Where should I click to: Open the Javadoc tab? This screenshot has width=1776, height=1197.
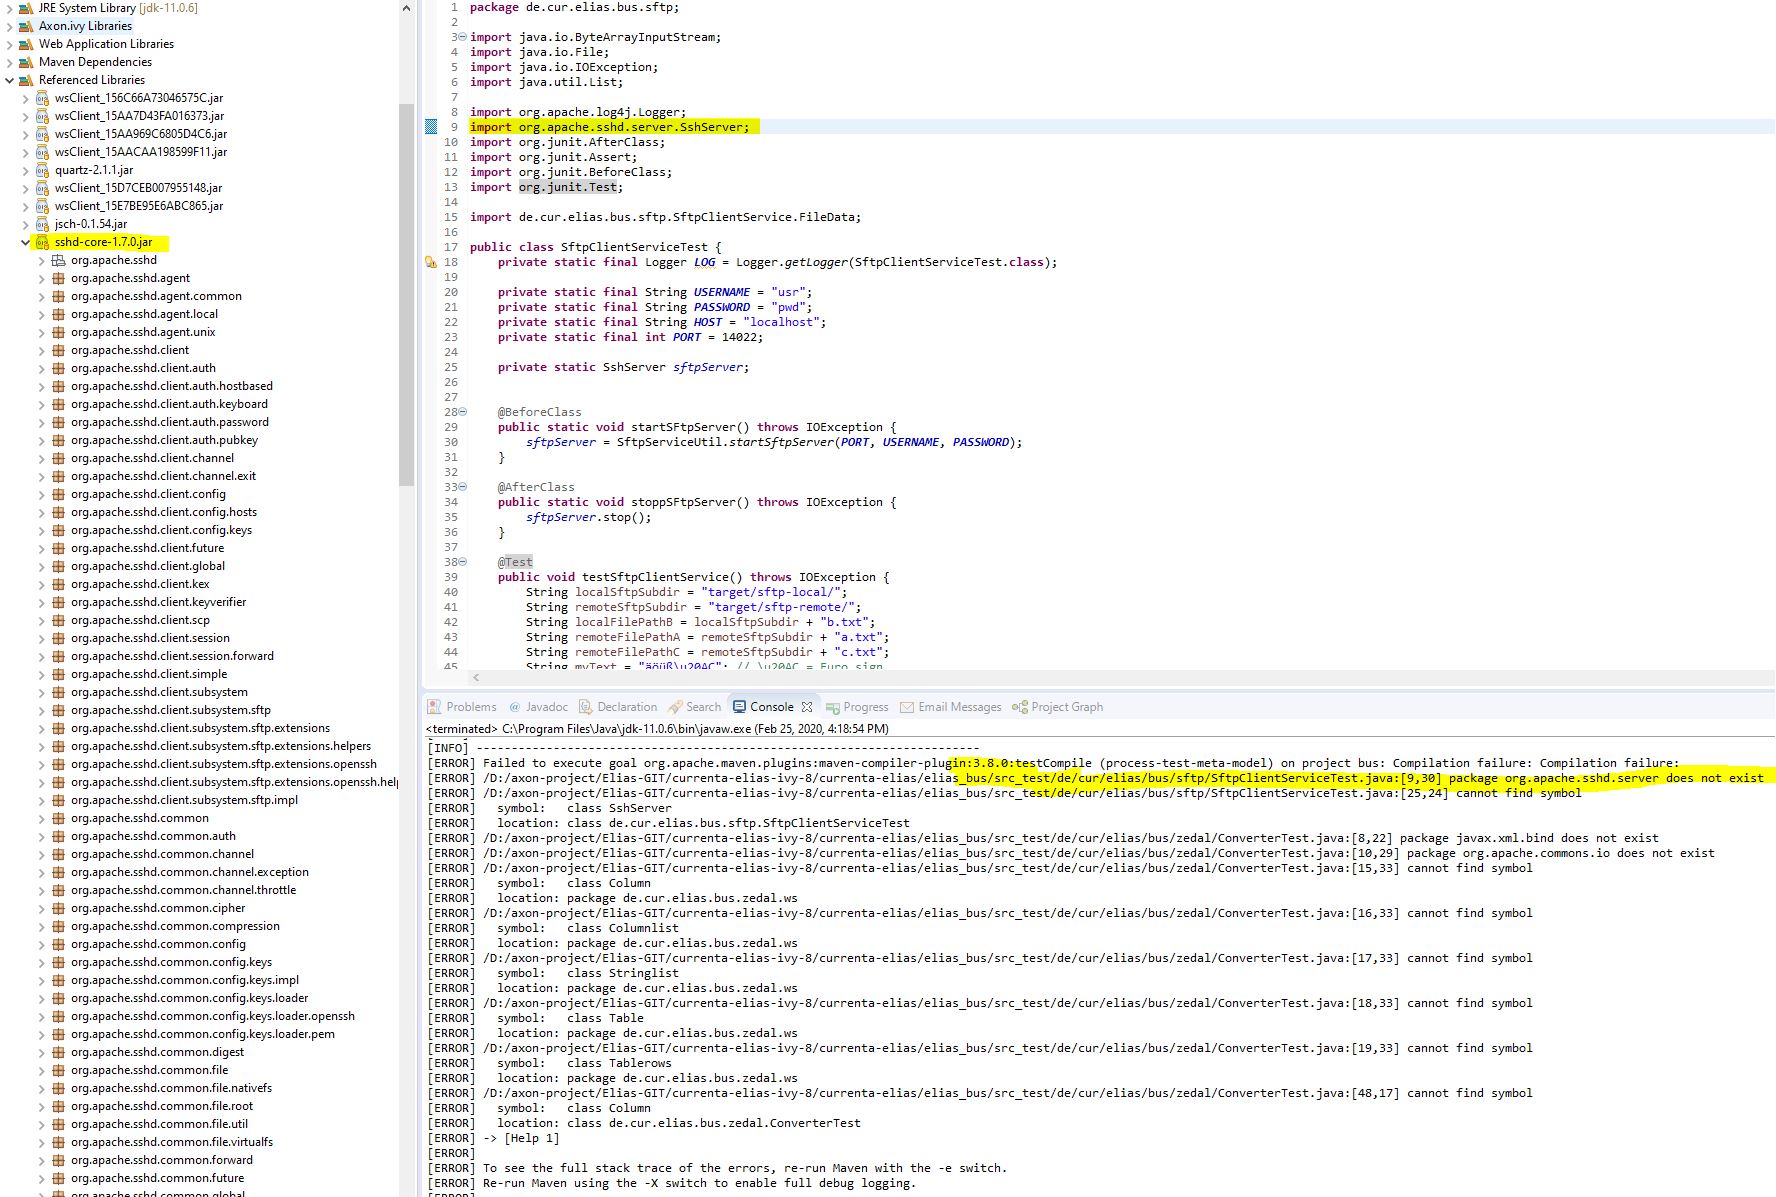click(538, 707)
